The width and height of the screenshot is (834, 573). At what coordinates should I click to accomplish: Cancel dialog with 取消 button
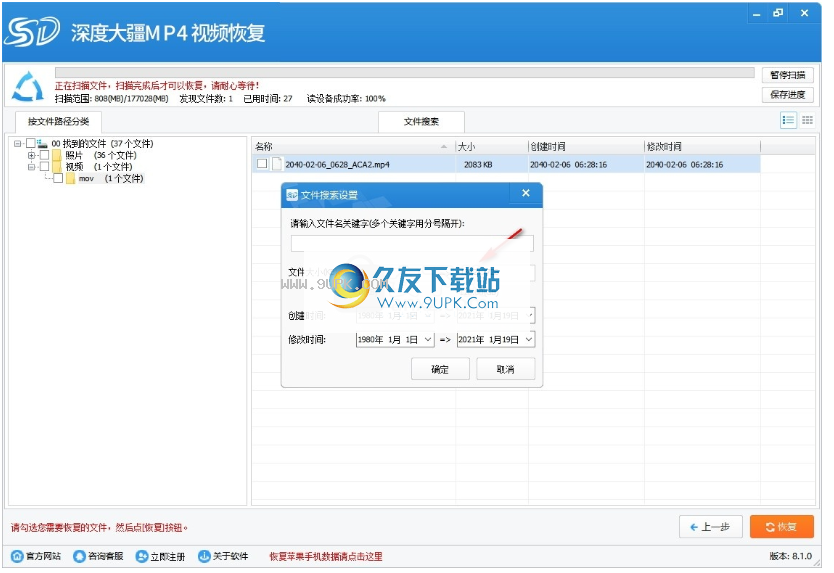[x=505, y=369]
